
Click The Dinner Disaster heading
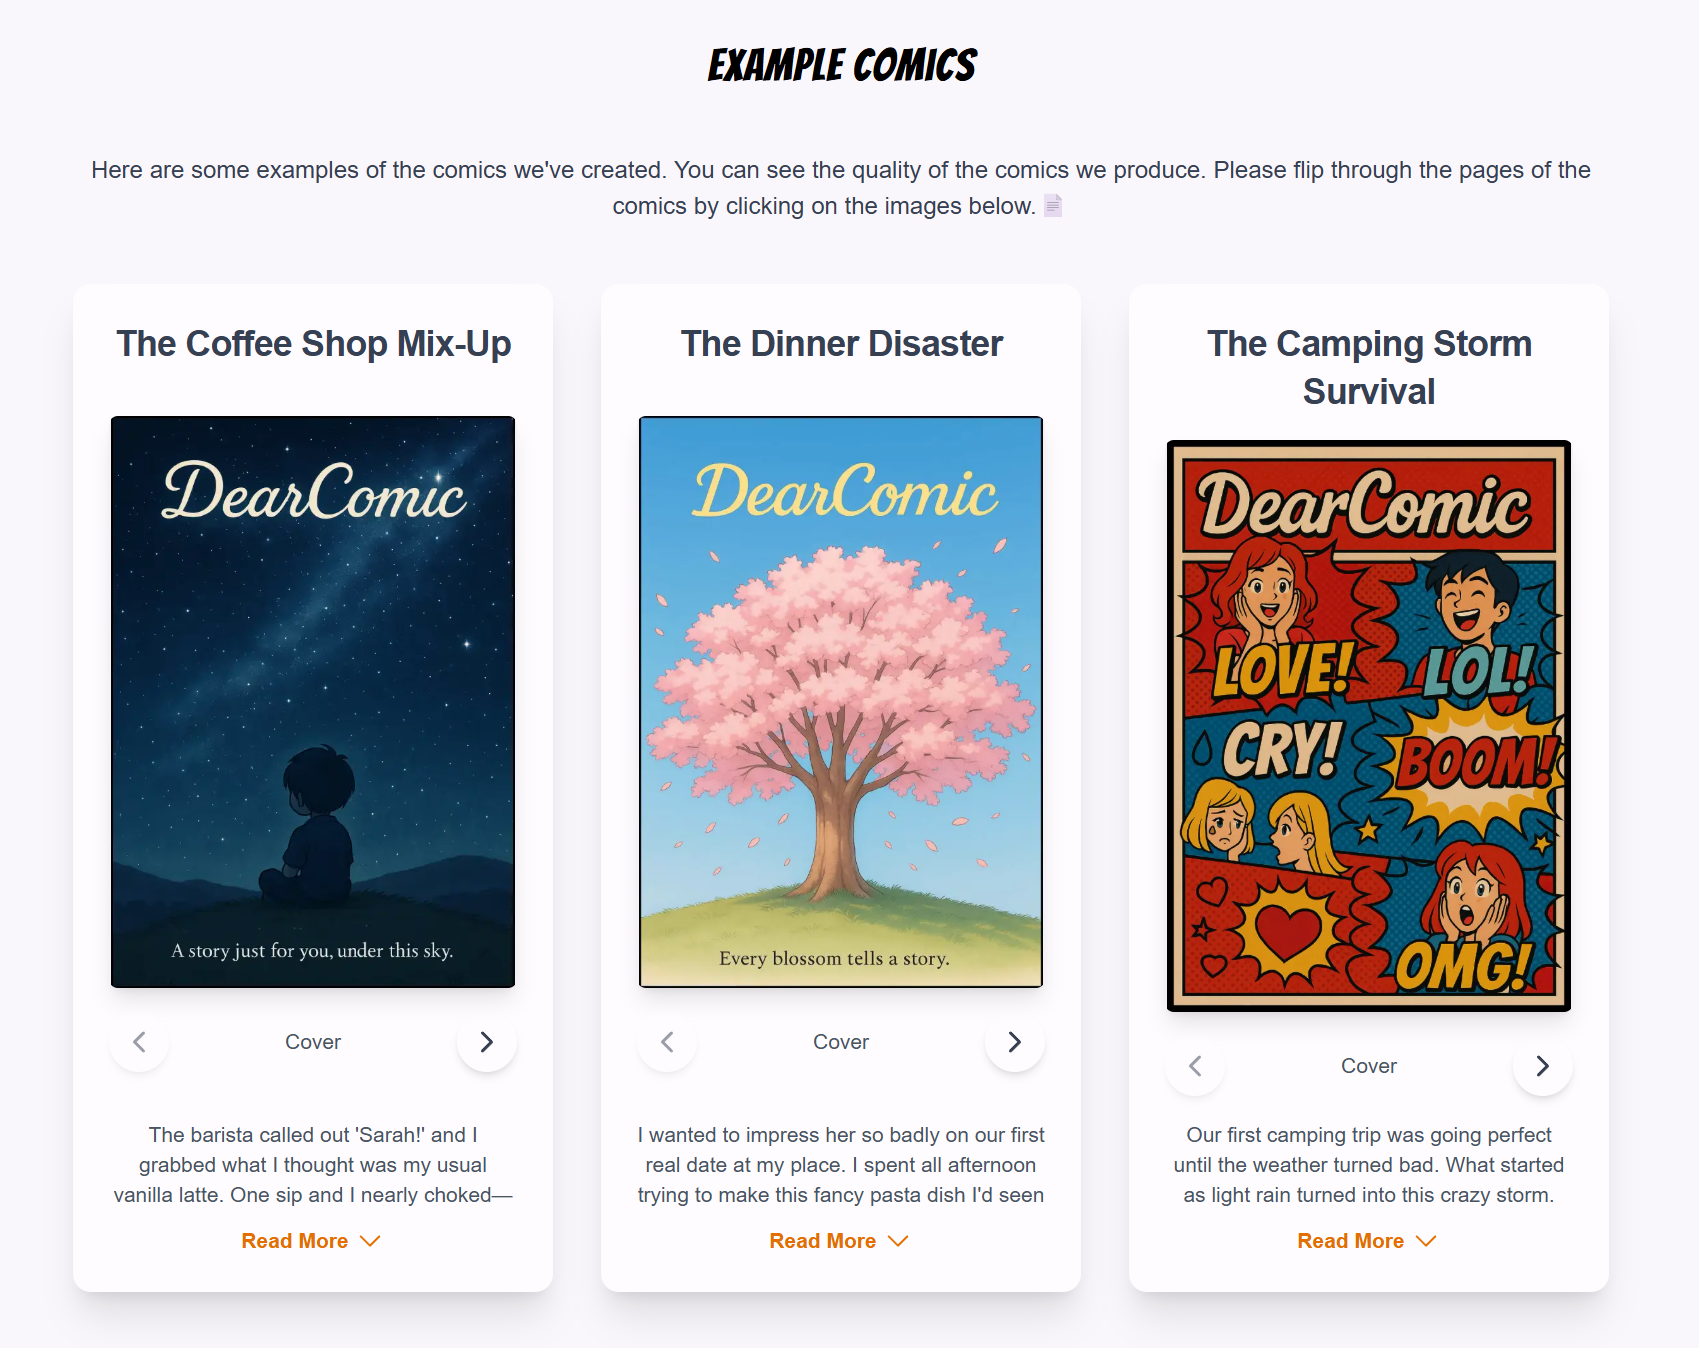click(x=841, y=344)
